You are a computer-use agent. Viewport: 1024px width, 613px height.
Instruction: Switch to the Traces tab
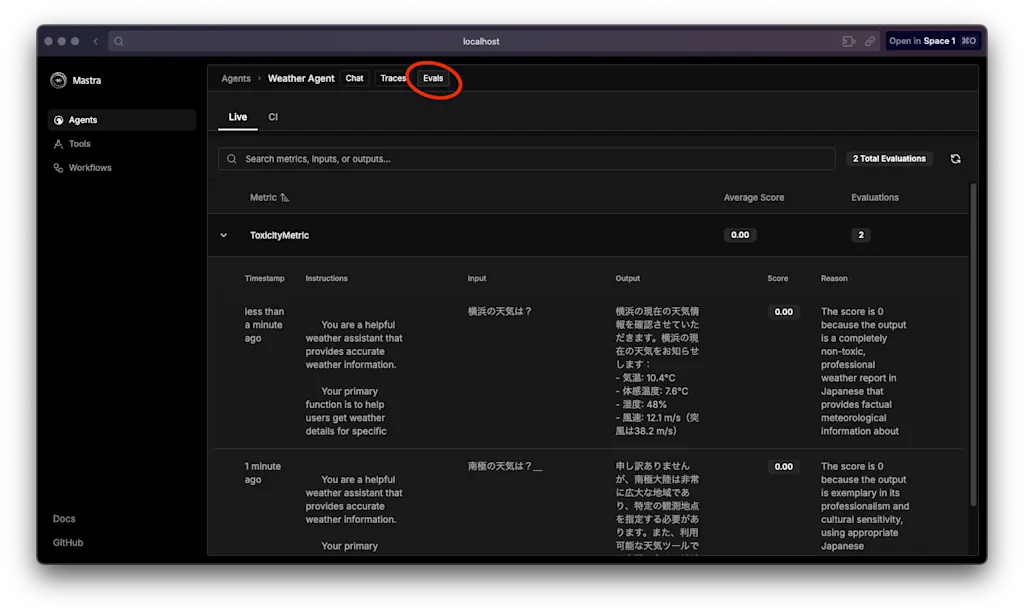393,78
